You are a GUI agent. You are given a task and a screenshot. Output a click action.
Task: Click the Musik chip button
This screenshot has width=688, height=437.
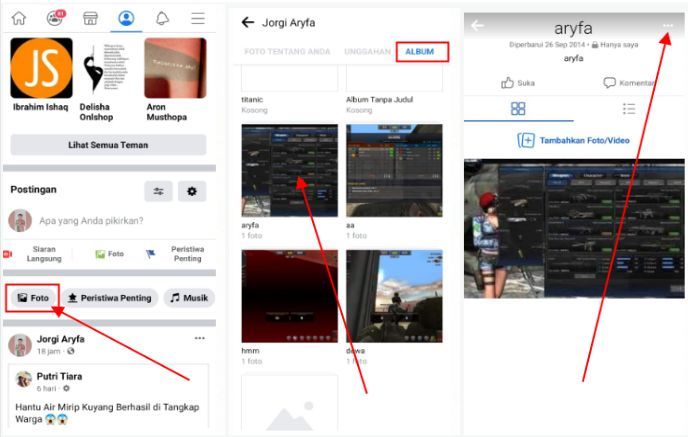tap(189, 298)
